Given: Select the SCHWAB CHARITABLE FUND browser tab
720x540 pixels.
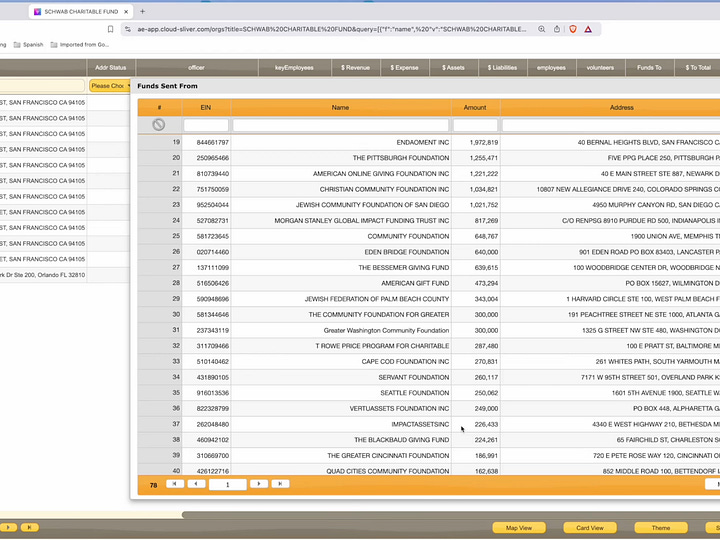Looking at the screenshot, I should [x=81, y=11].
